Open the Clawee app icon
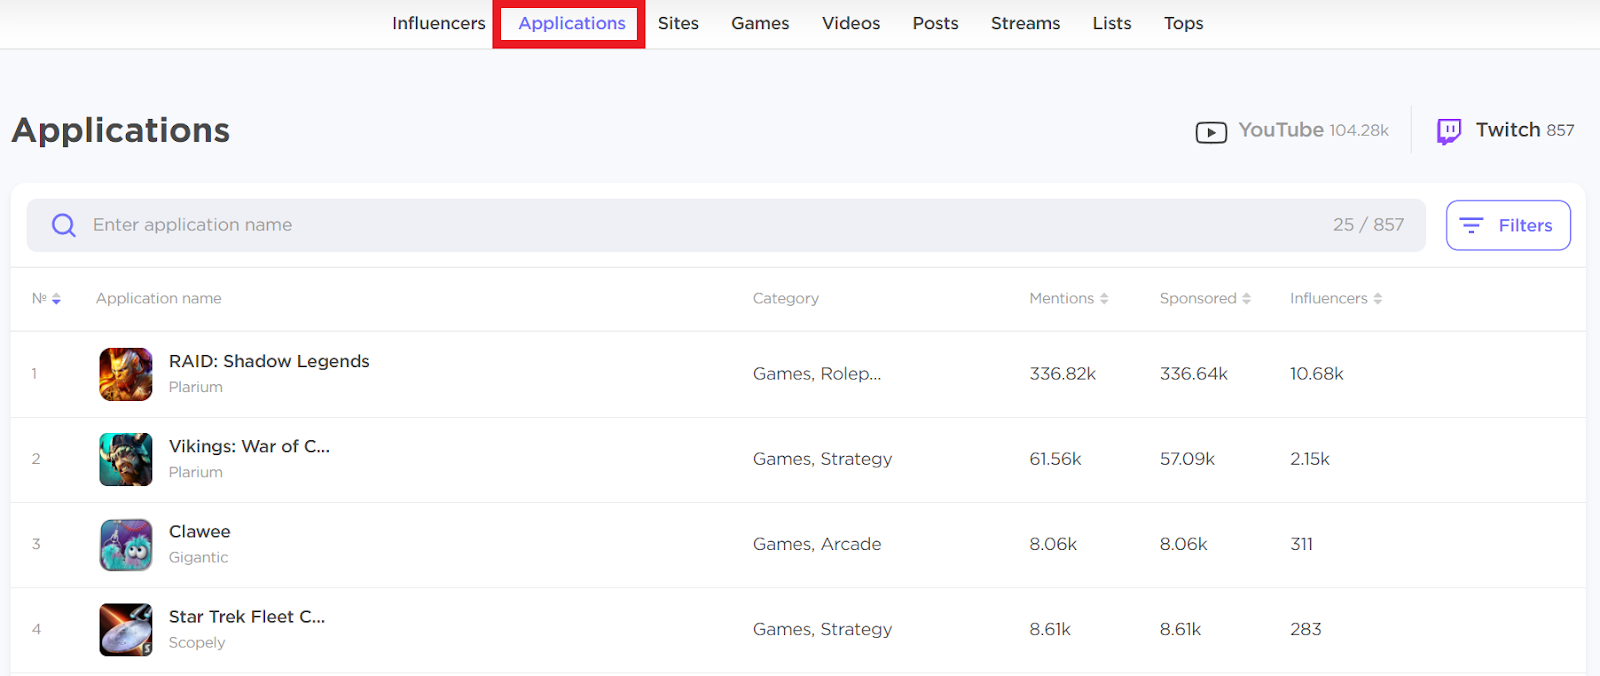Screen dimensions: 1600x676 point(126,544)
